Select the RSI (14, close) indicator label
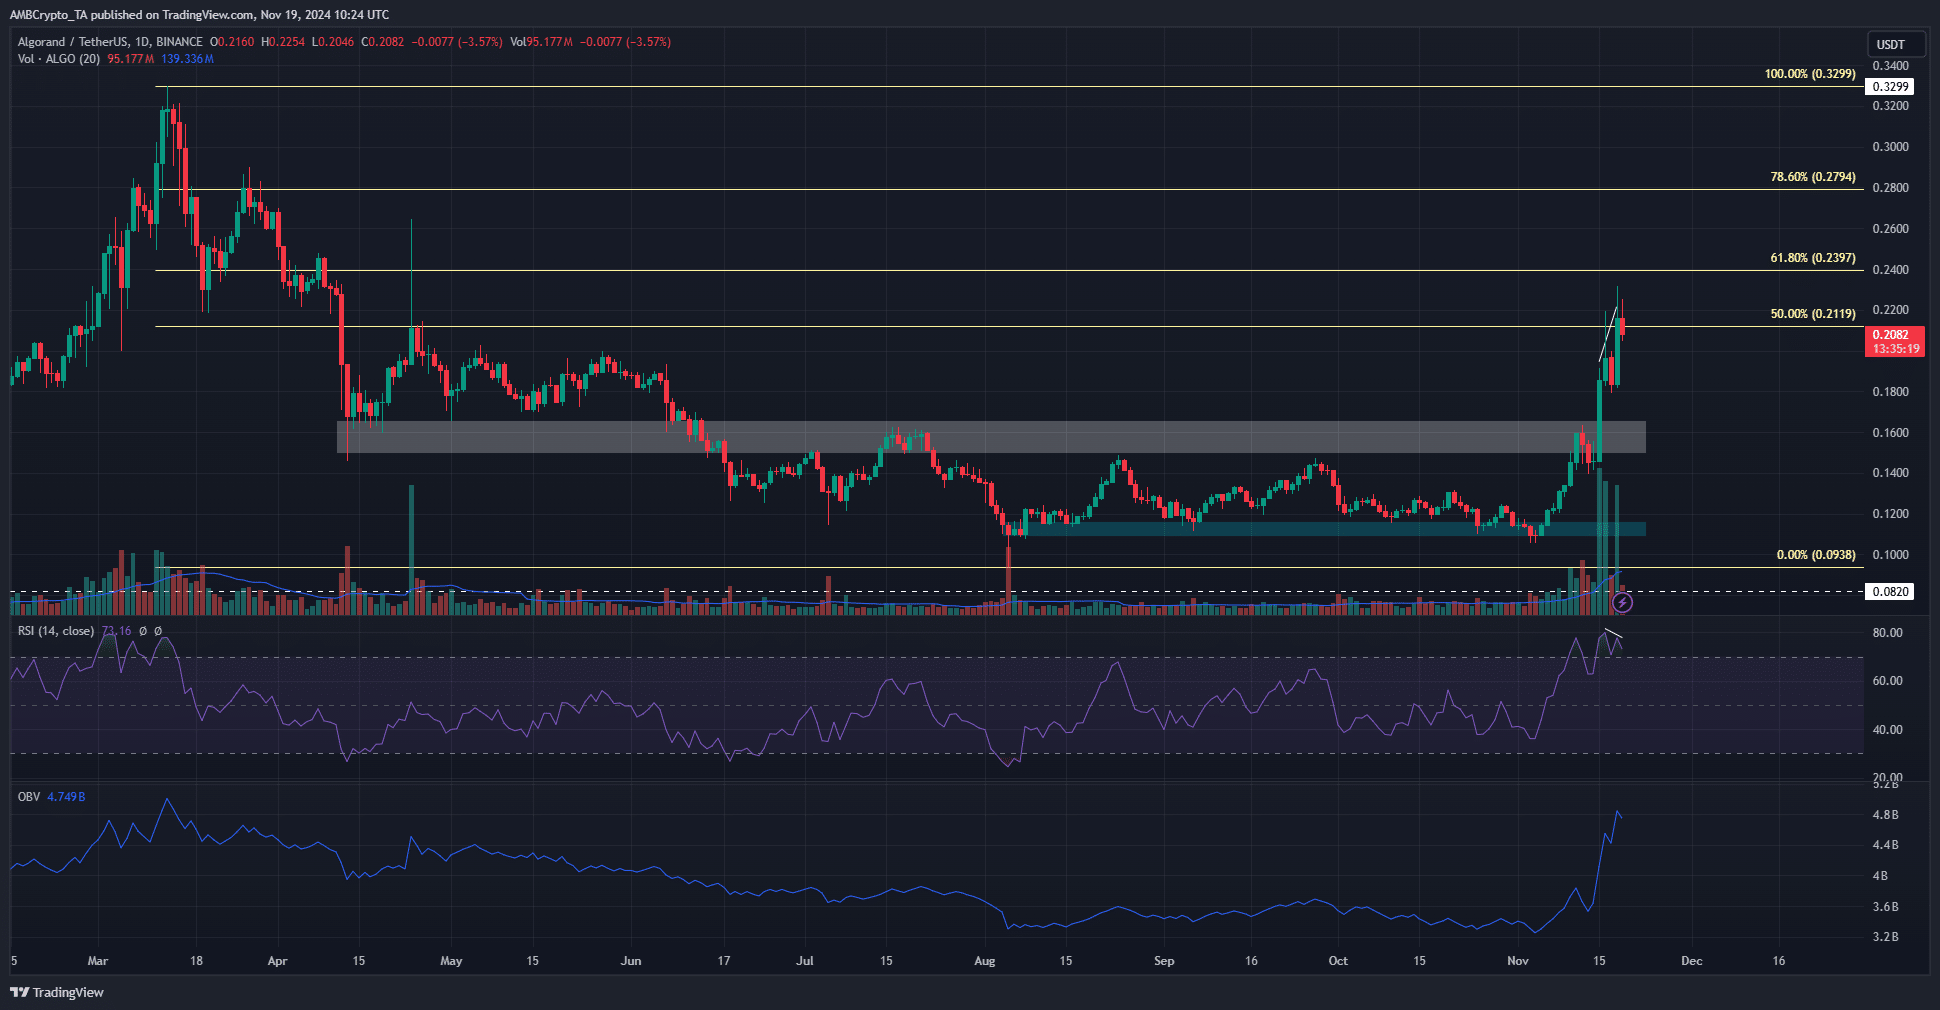Image resolution: width=1940 pixels, height=1010 pixels. click(56, 631)
